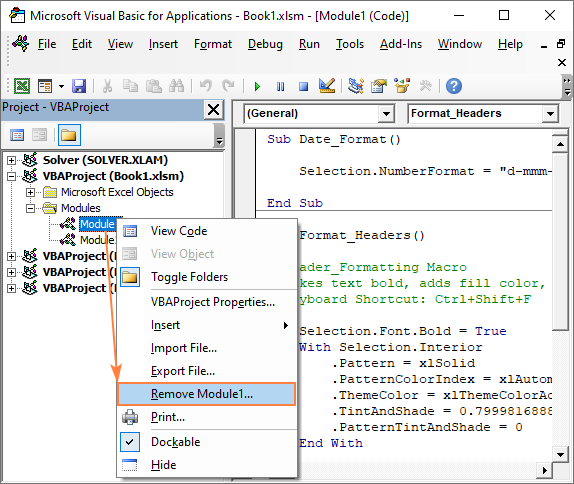Viewport: 574px width, 484px height.
Task: Click the Redo arrow icon
Action: pyautogui.click(x=228, y=86)
